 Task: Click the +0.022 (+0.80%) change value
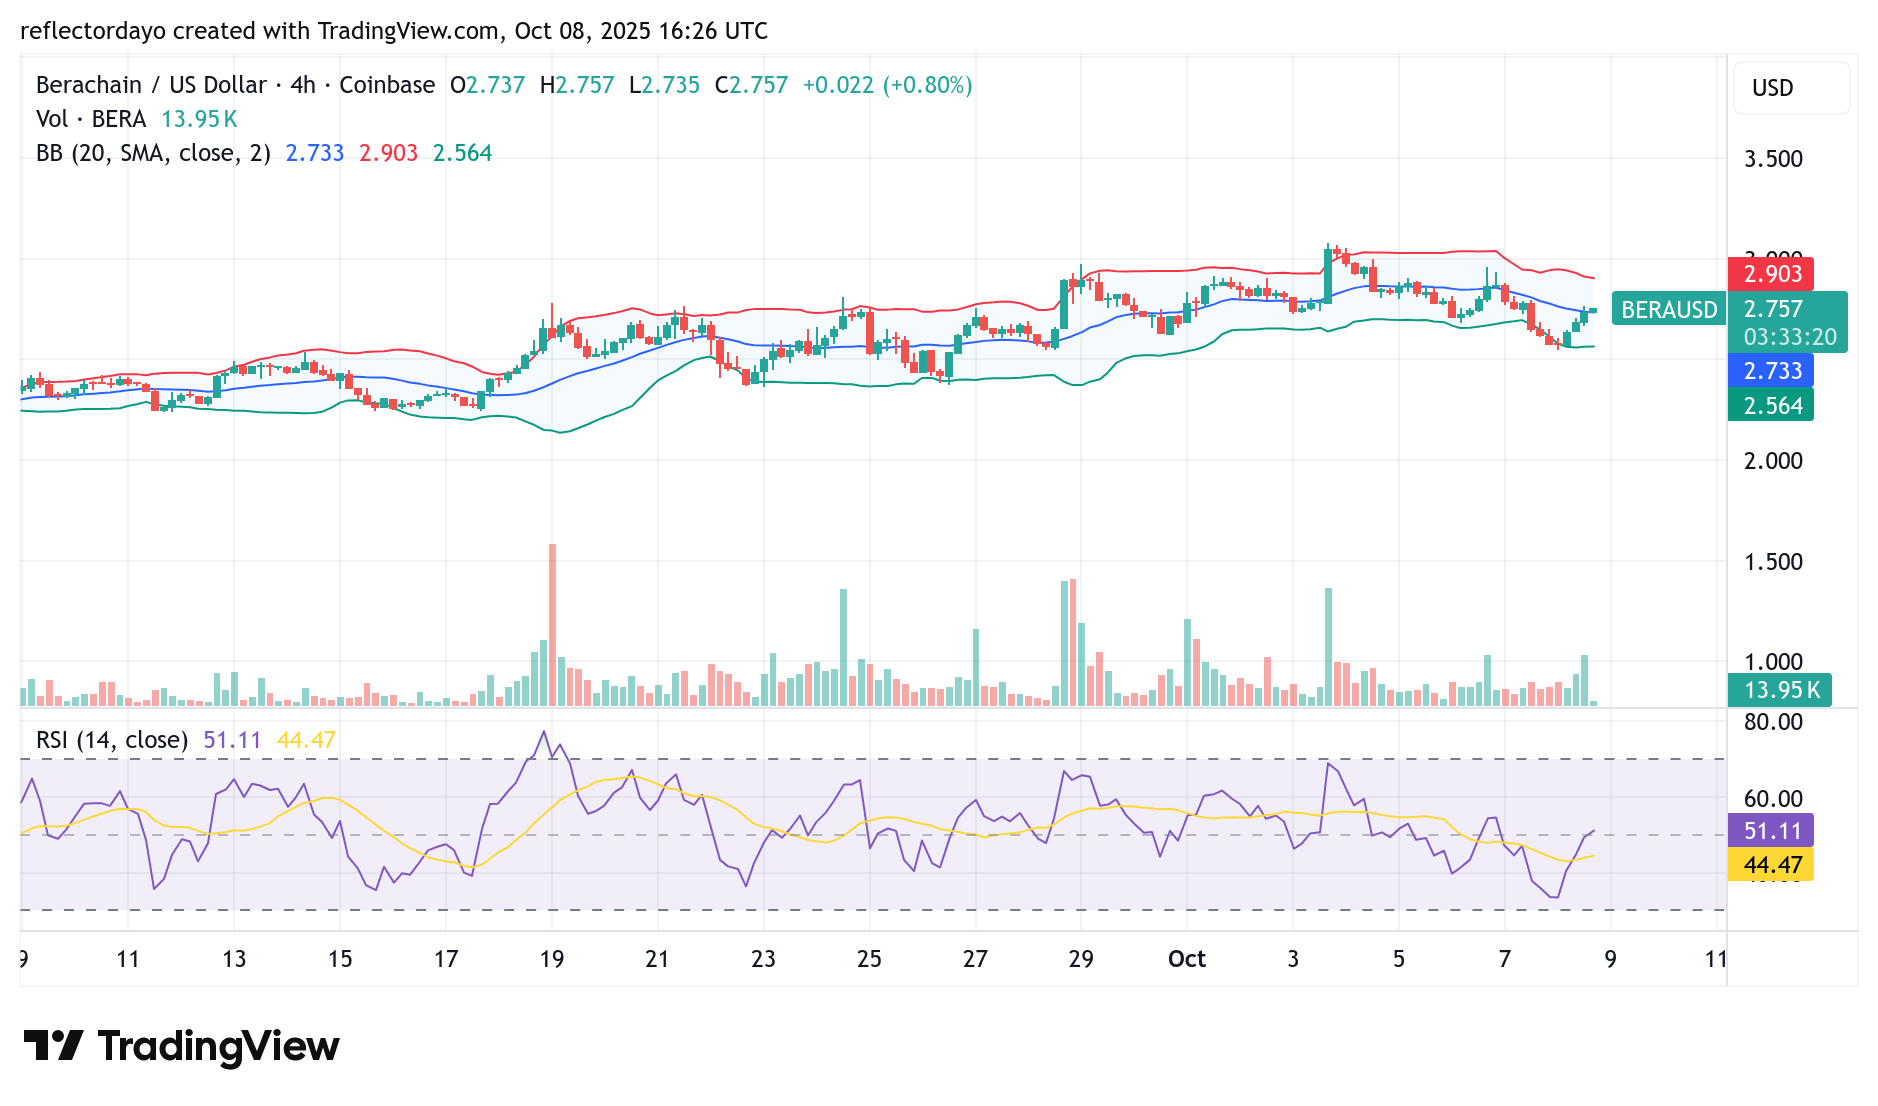point(888,85)
